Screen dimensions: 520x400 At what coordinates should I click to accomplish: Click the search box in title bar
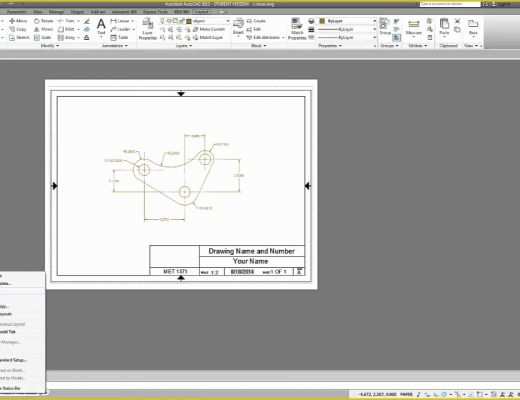[449, 4]
